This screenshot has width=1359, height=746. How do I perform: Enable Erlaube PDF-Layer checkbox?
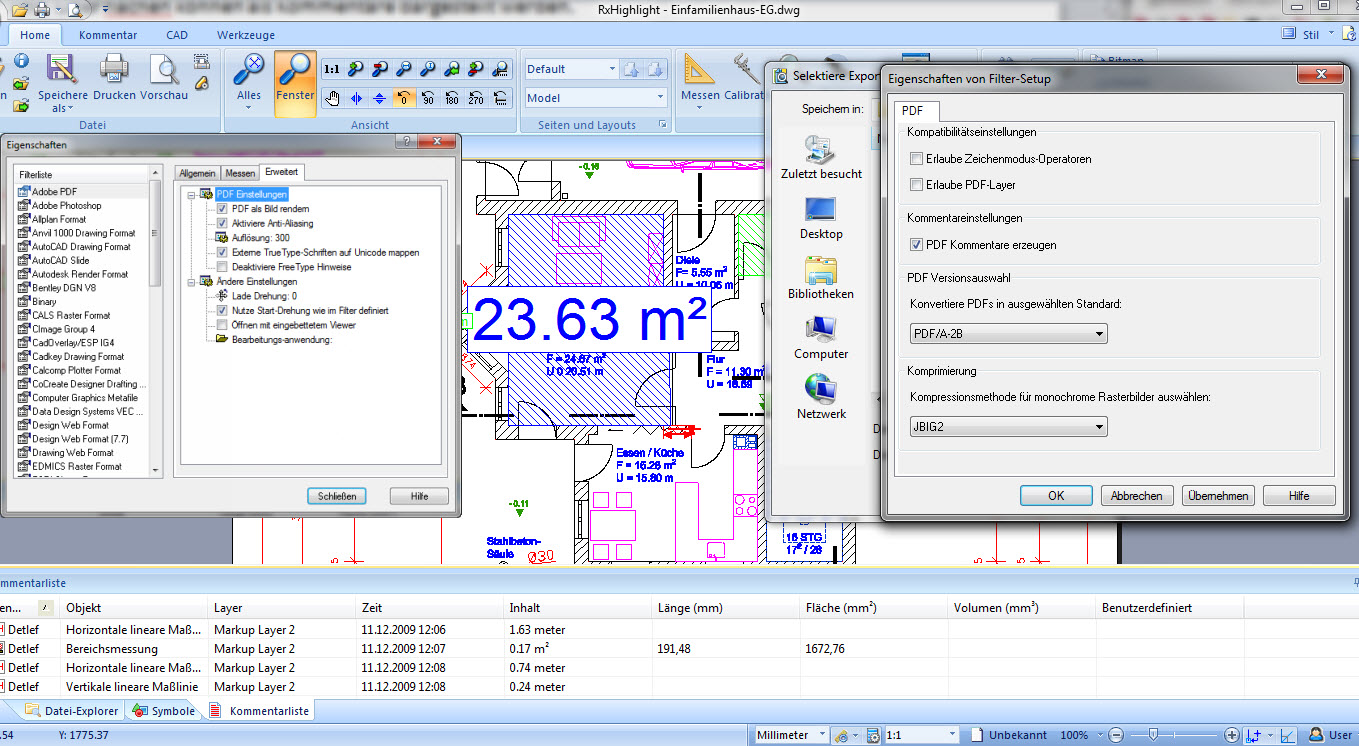pos(916,185)
